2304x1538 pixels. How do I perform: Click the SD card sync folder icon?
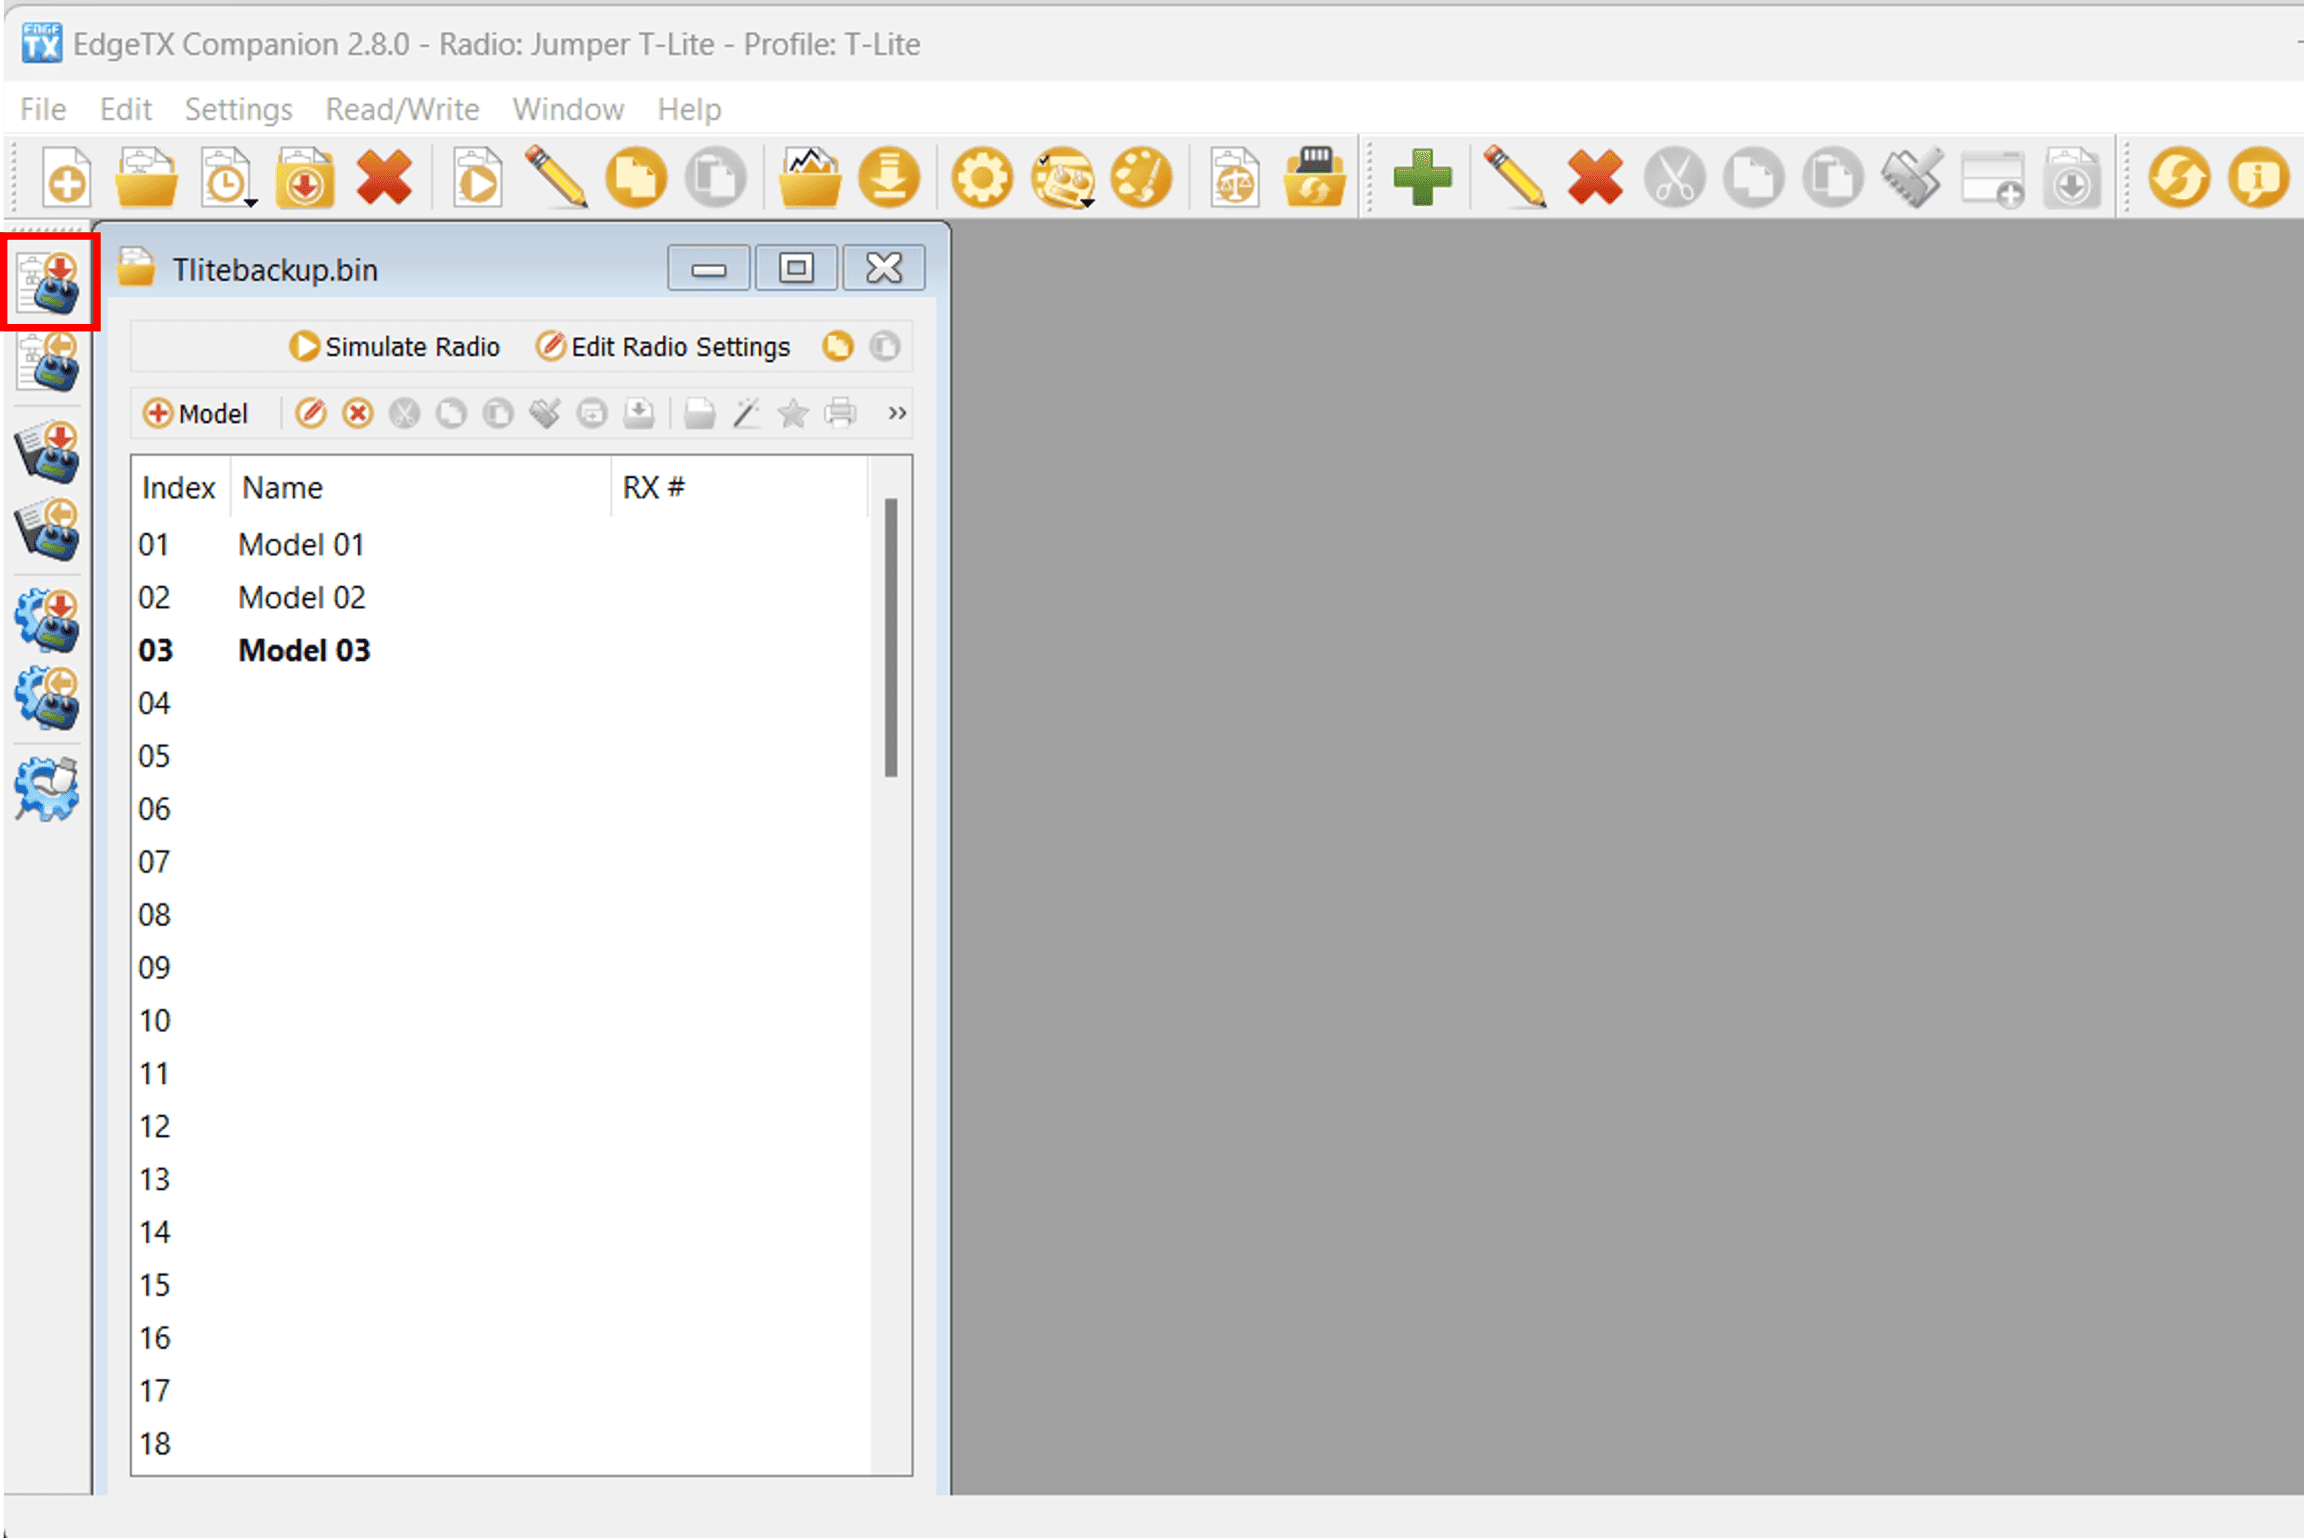click(1315, 178)
